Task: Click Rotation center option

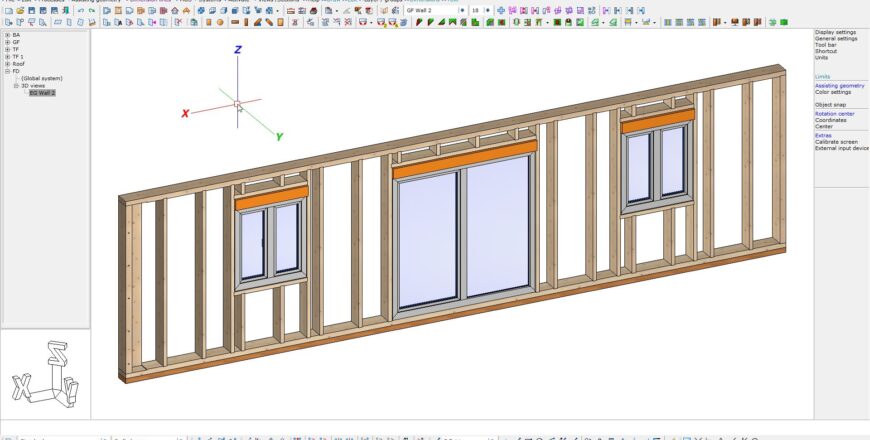Action: tap(834, 114)
